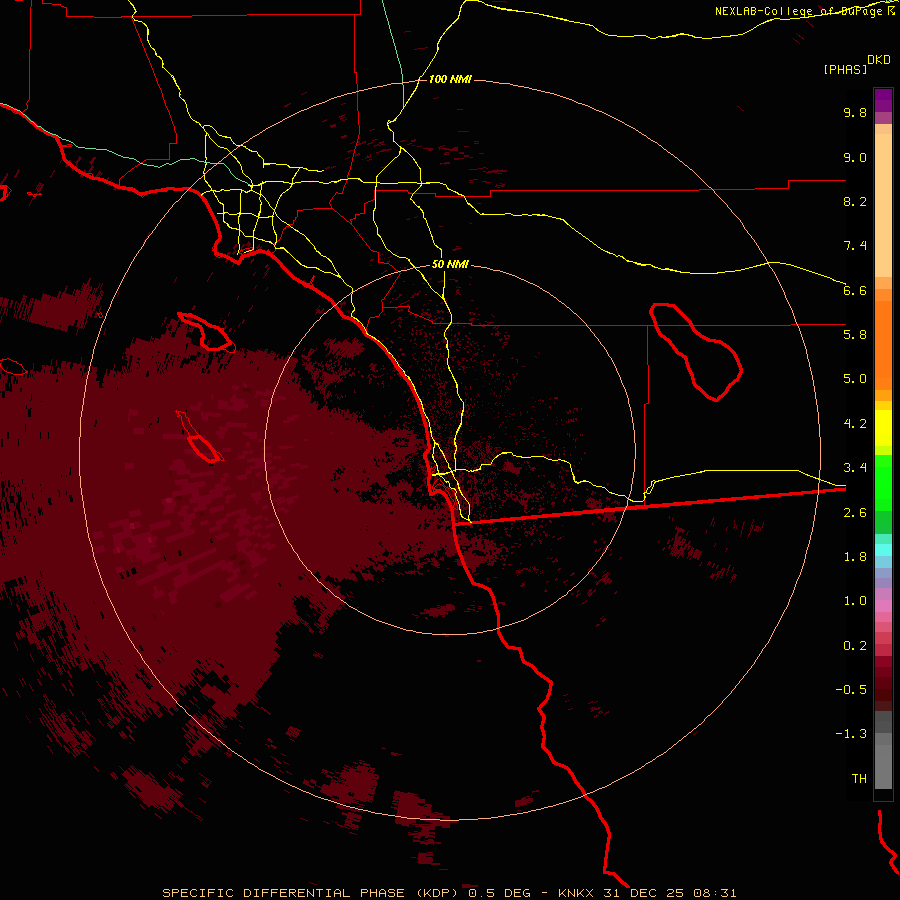
Task: Click the TH threshold label on the scale
Action: (x=859, y=779)
